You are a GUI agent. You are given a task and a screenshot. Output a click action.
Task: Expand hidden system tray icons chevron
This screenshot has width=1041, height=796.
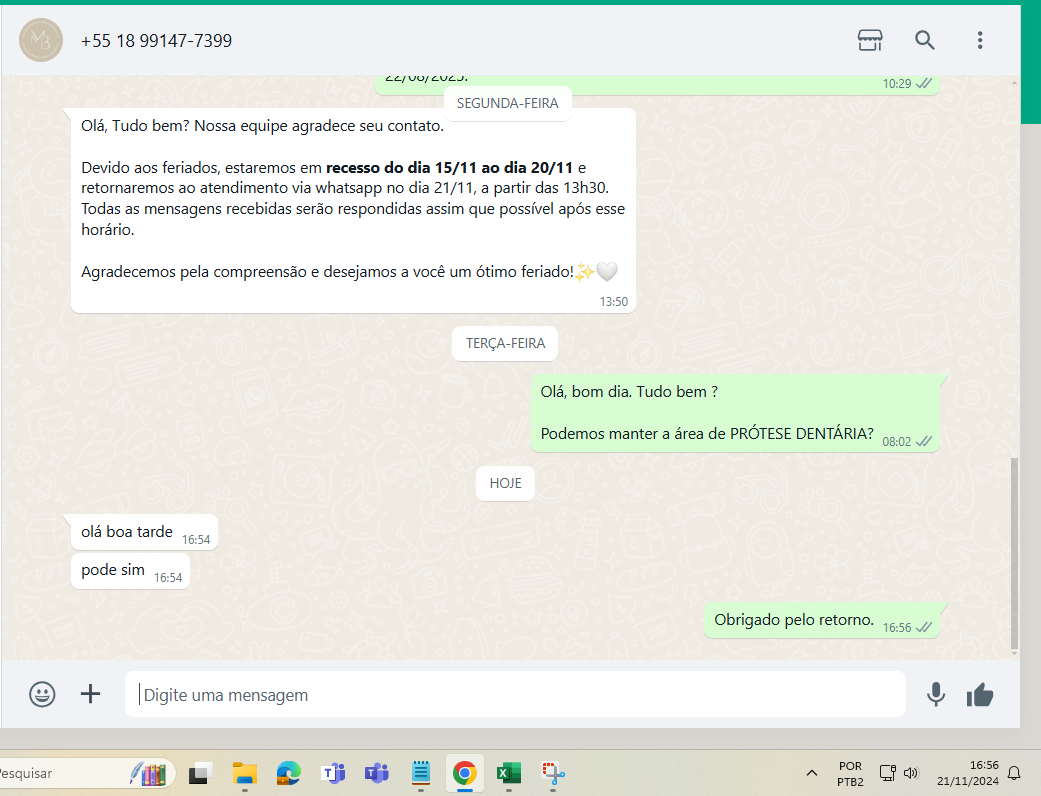pos(811,773)
